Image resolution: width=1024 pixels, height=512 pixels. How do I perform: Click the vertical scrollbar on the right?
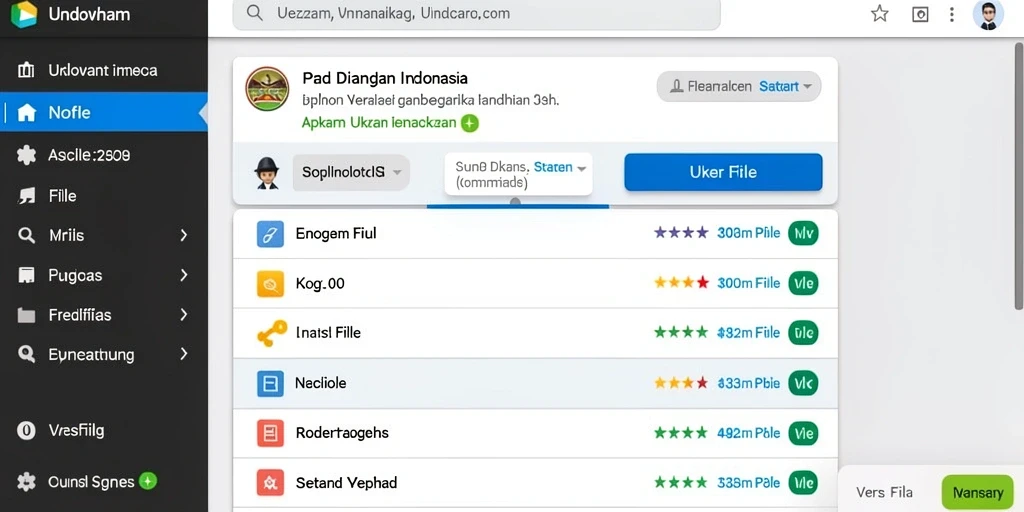(1019, 174)
